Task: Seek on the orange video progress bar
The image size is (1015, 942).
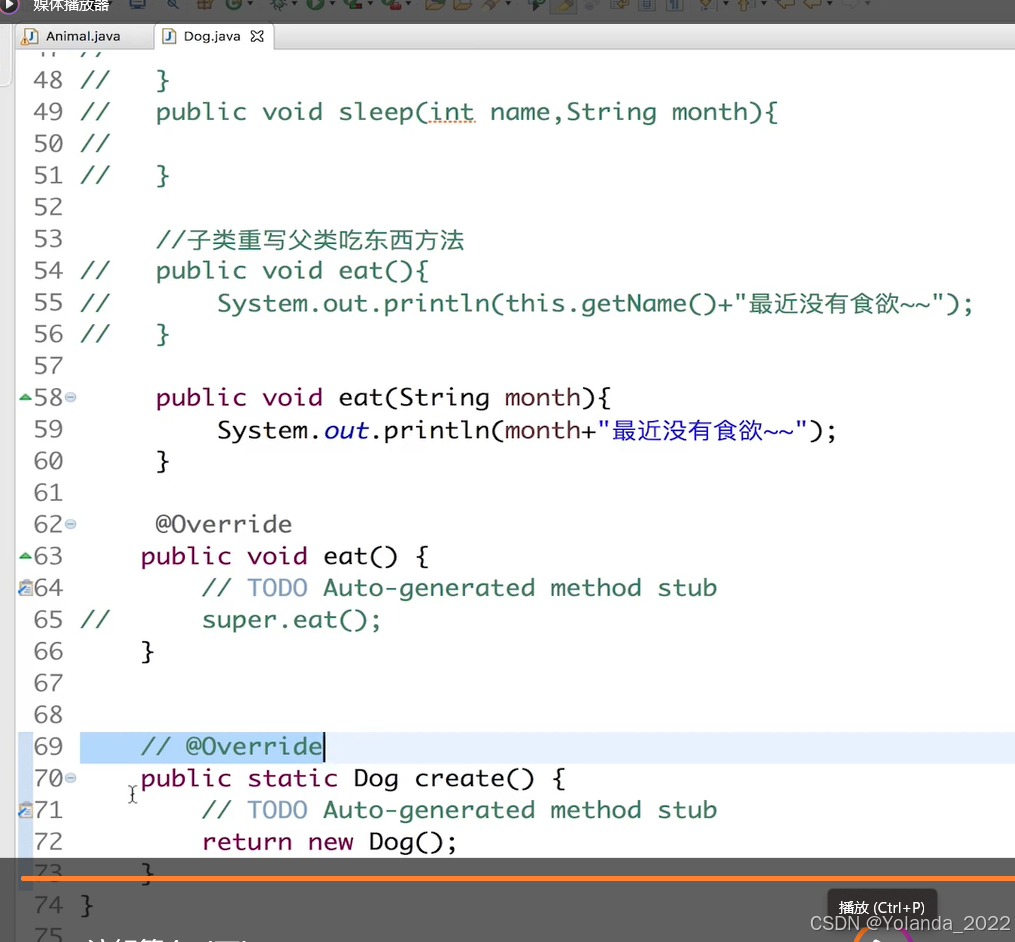Action: click(x=518, y=879)
